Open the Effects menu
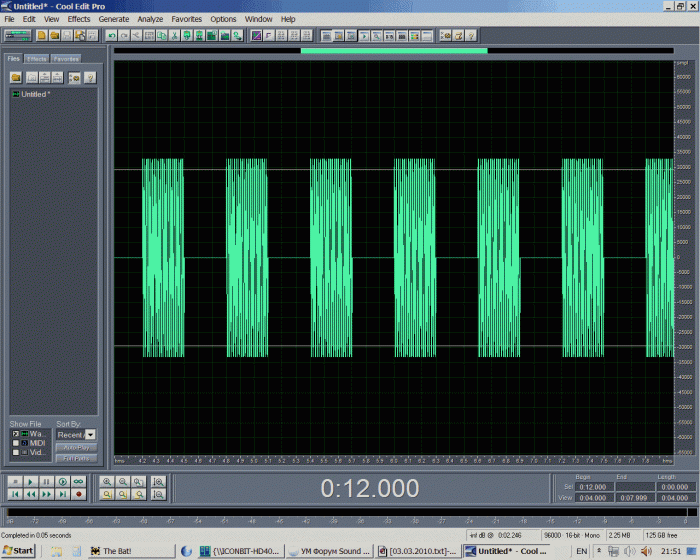 coord(79,19)
